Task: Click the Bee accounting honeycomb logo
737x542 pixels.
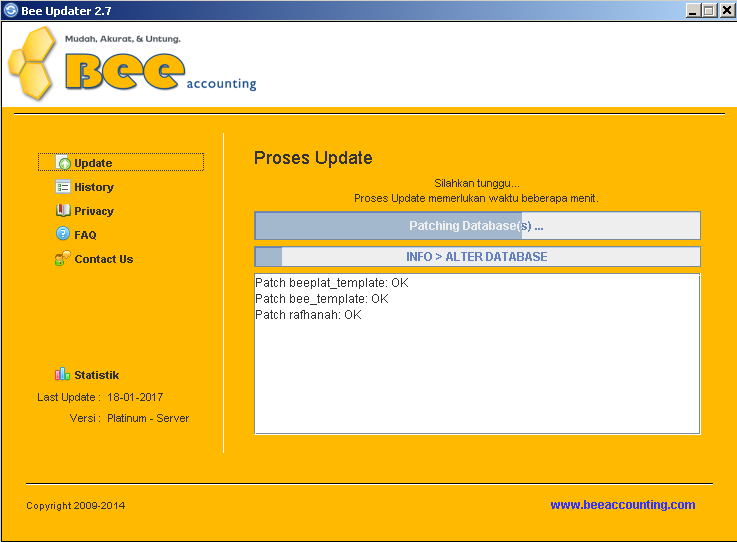Action: coord(32,63)
